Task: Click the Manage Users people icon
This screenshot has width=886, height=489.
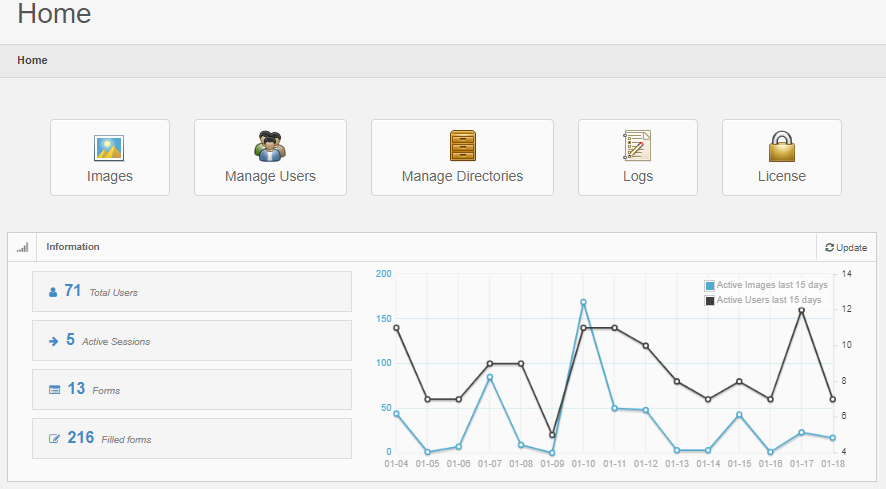Action: 270,146
